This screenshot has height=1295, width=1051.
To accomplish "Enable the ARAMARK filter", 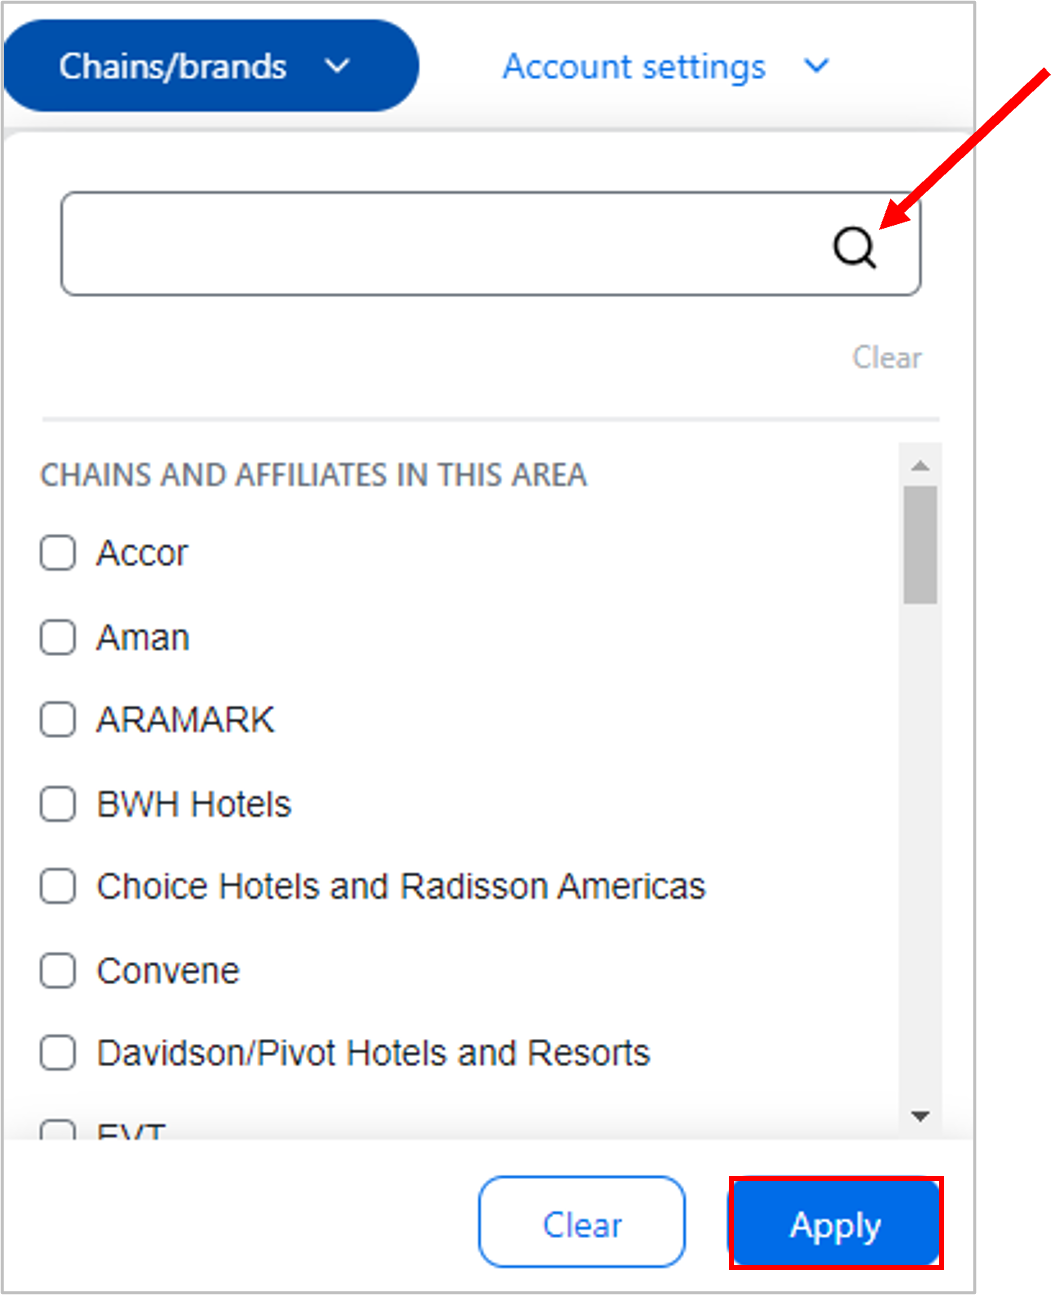I will coord(57,720).
